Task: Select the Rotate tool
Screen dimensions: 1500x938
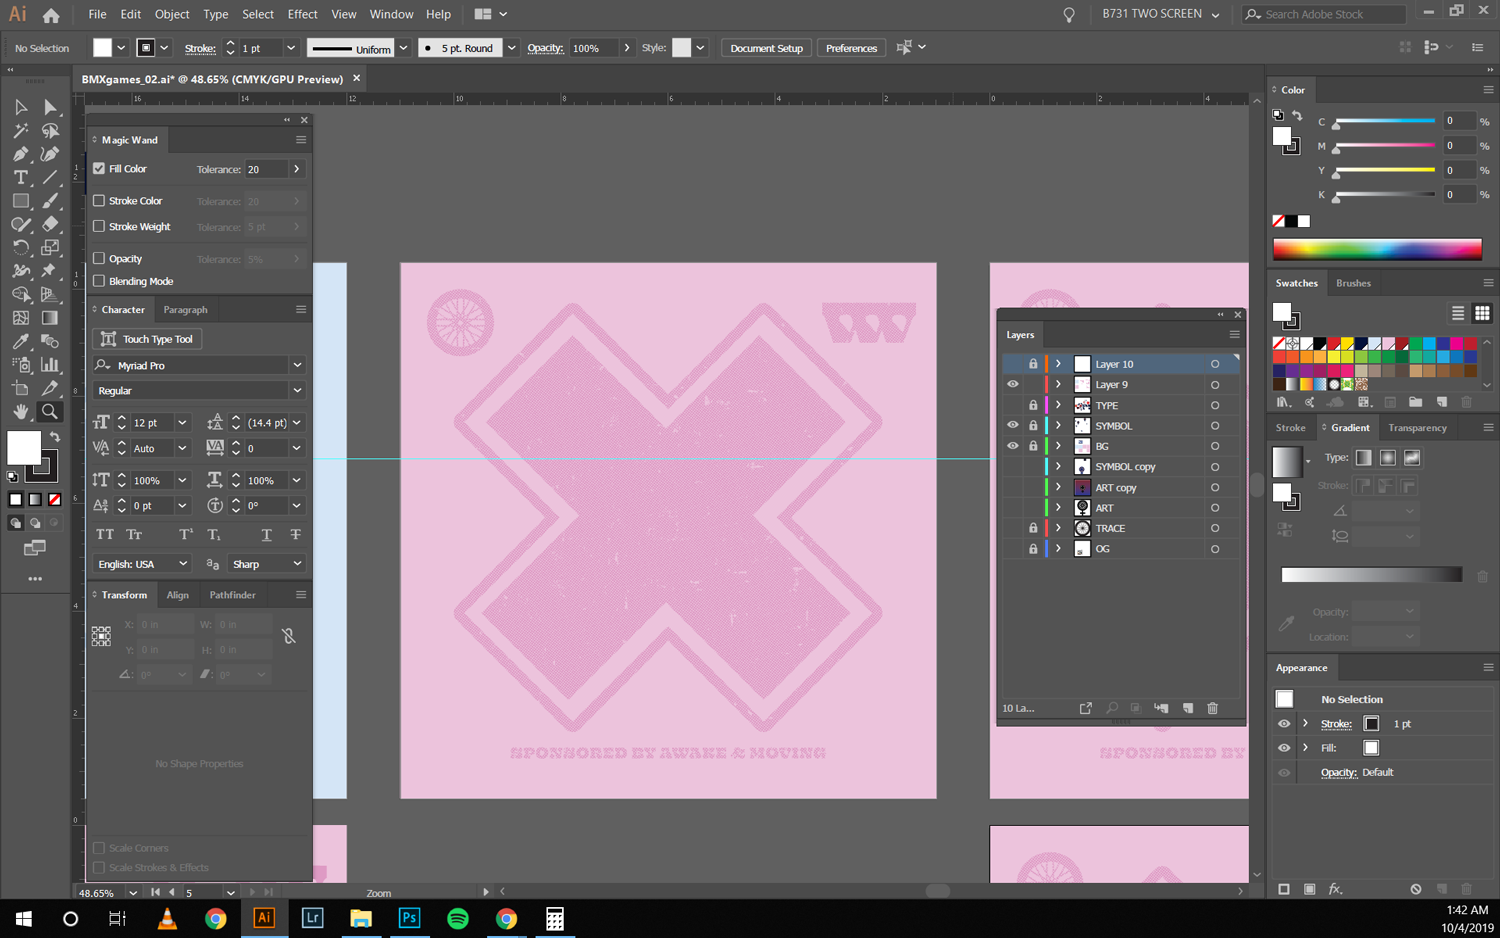Action: click(21, 247)
